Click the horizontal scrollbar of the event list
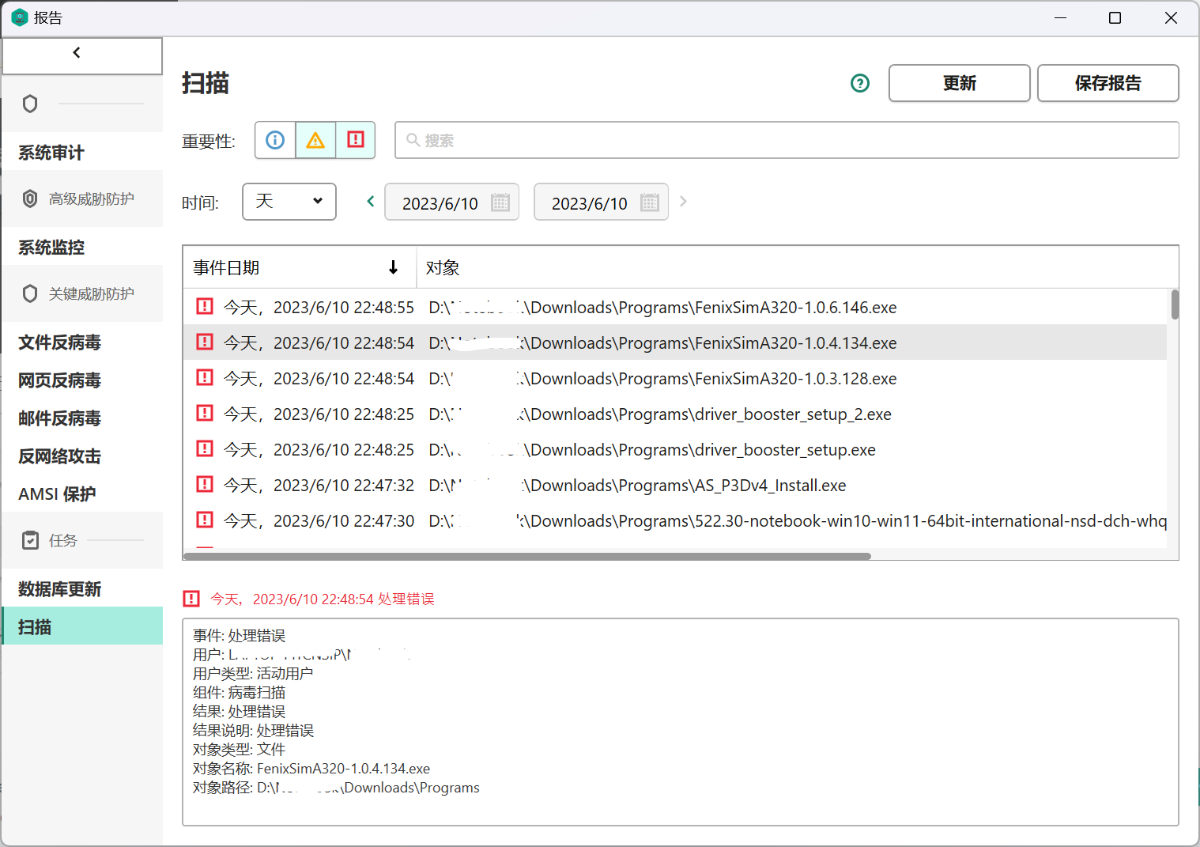1200x847 pixels. click(x=528, y=556)
